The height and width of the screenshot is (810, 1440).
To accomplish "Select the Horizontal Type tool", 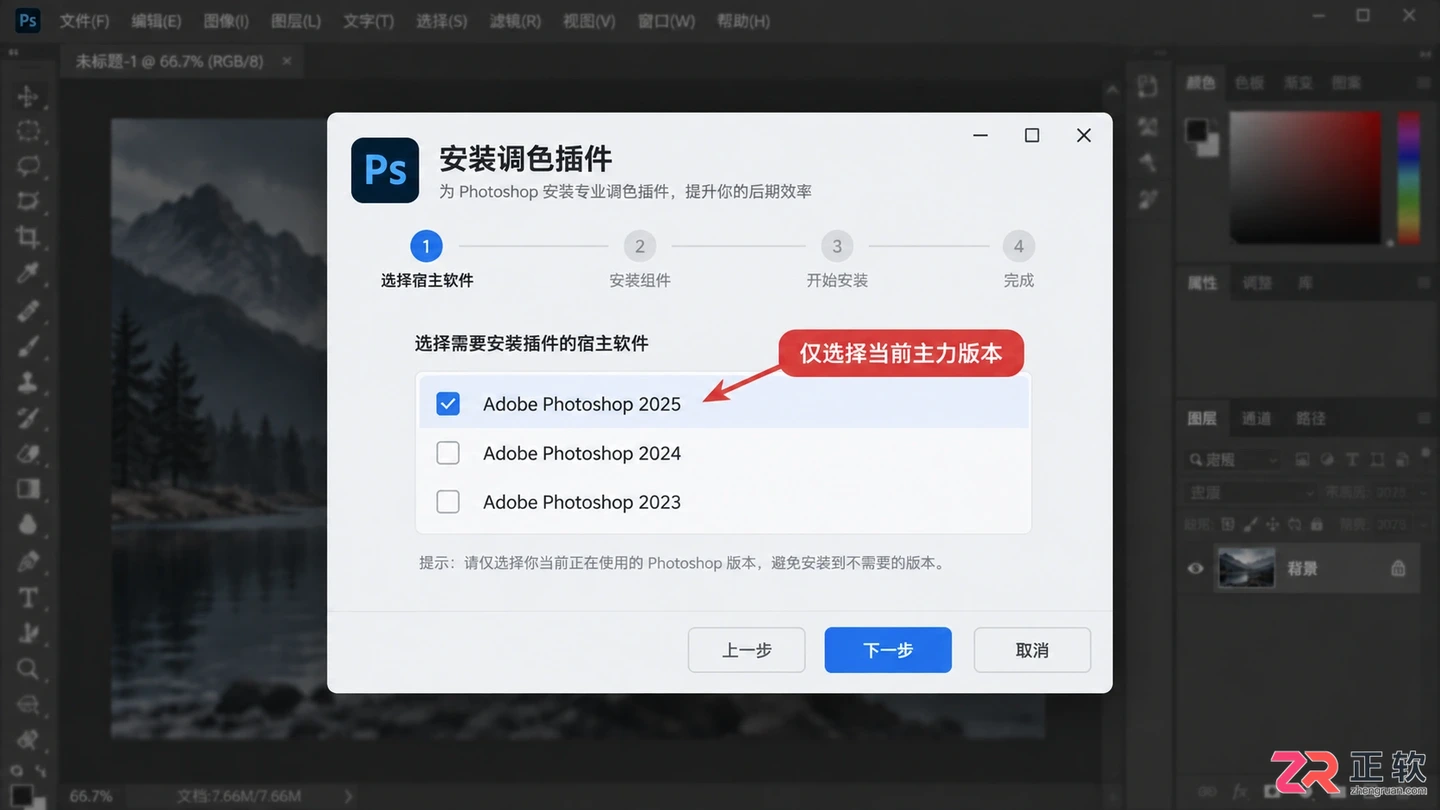I will click(28, 597).
